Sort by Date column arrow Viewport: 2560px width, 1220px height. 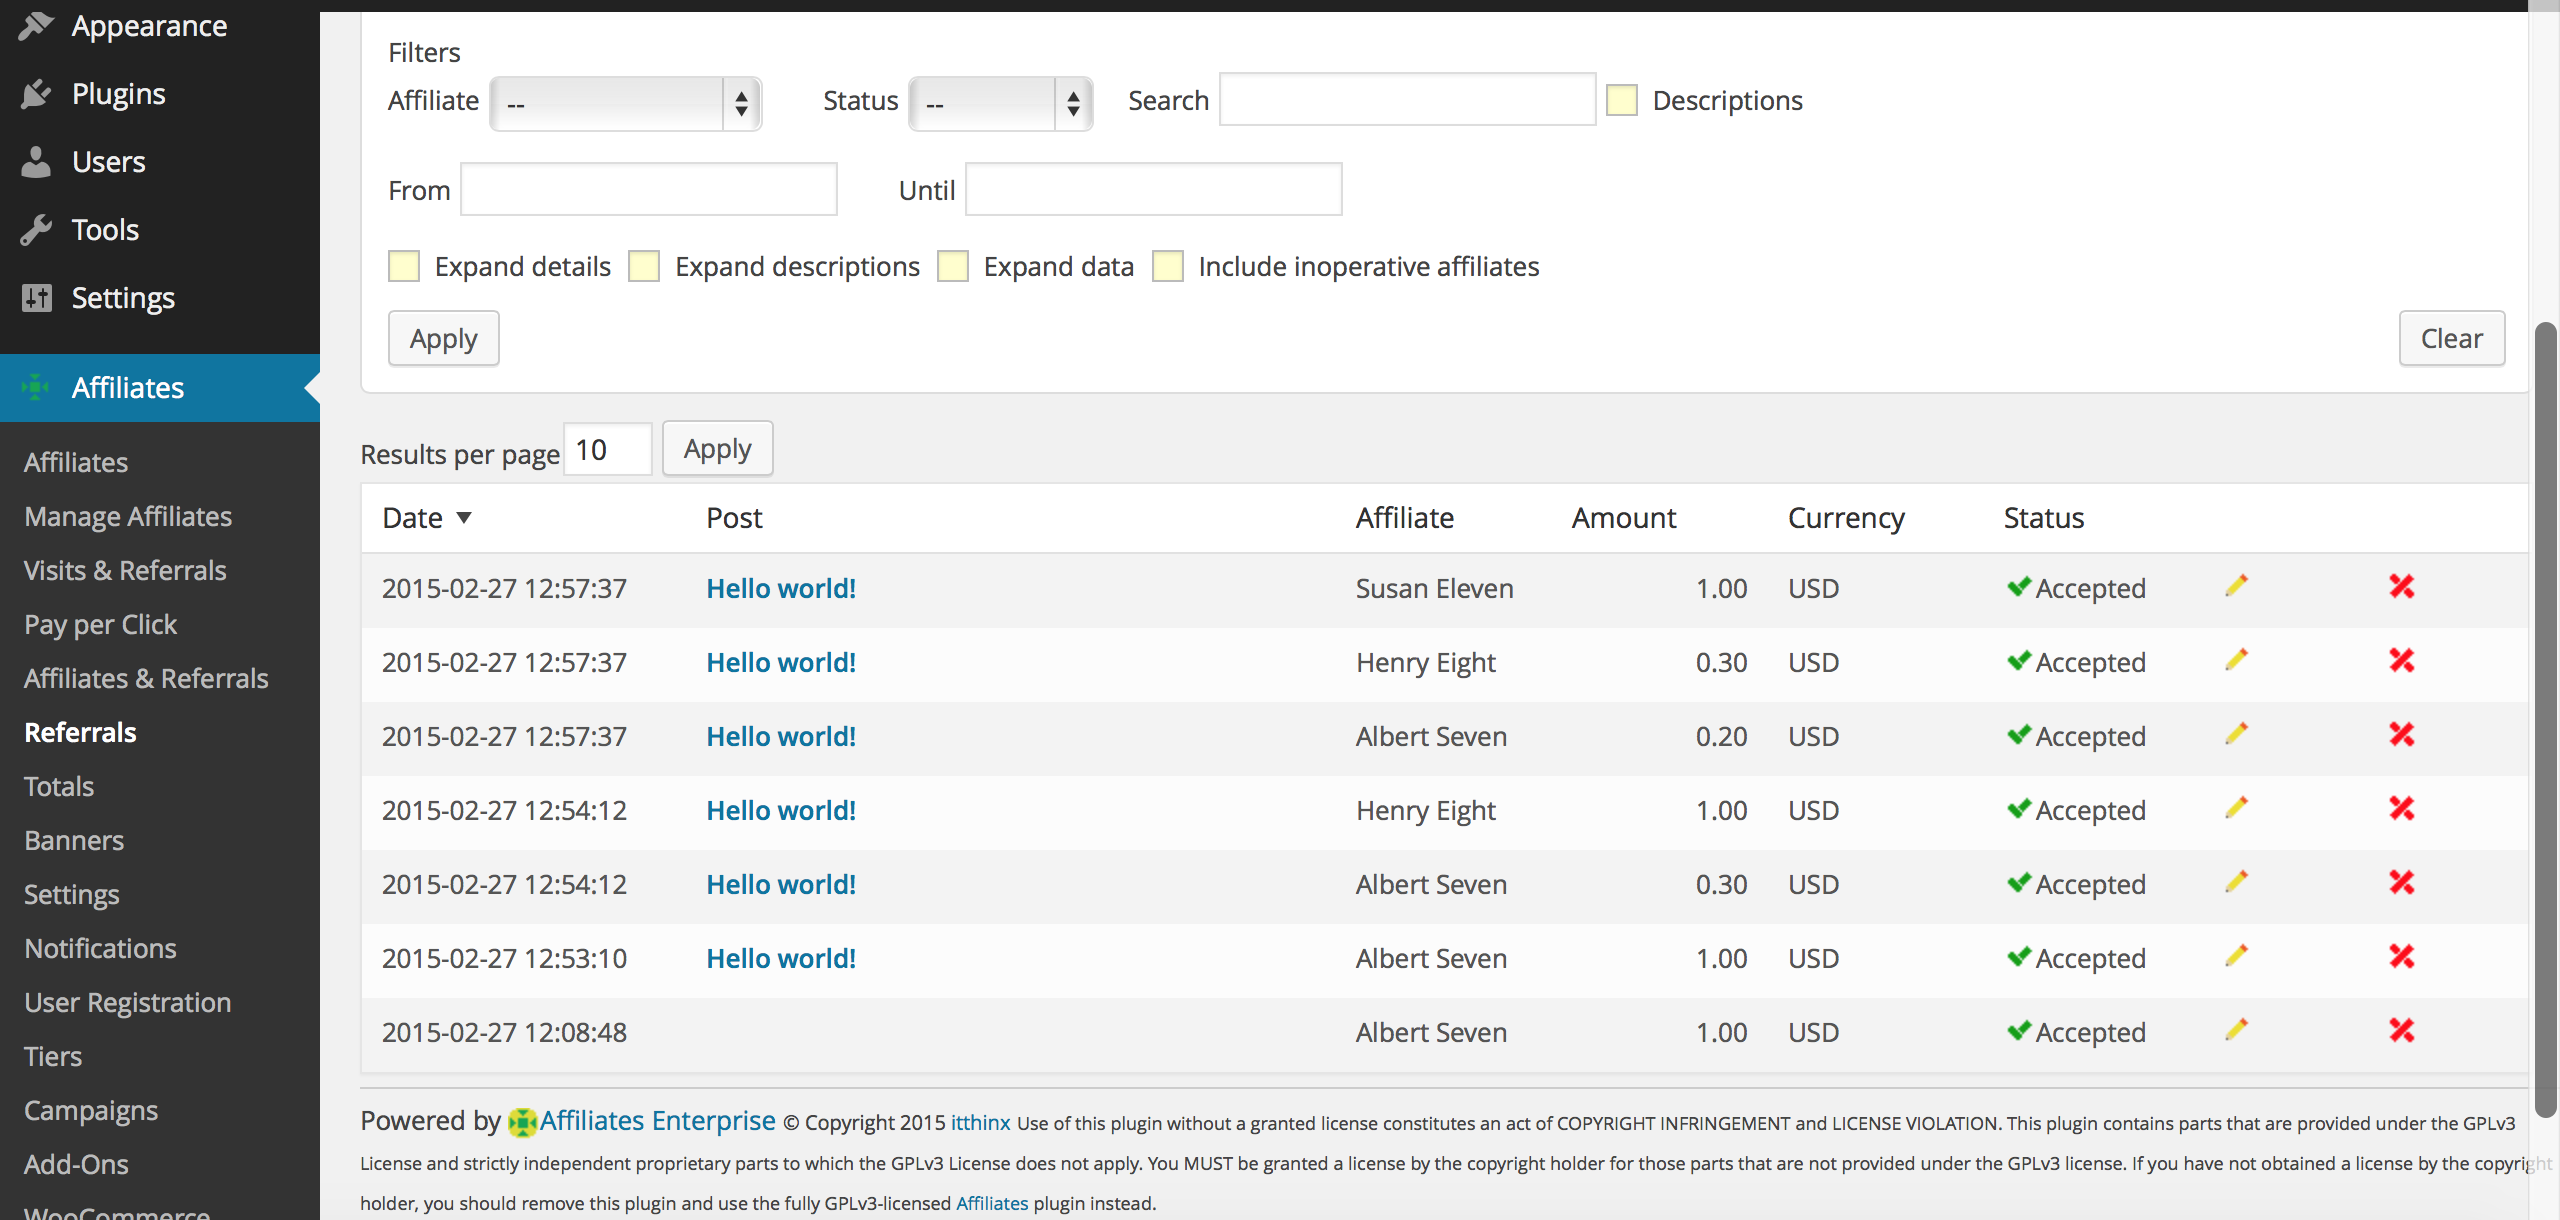coord(464,517)
